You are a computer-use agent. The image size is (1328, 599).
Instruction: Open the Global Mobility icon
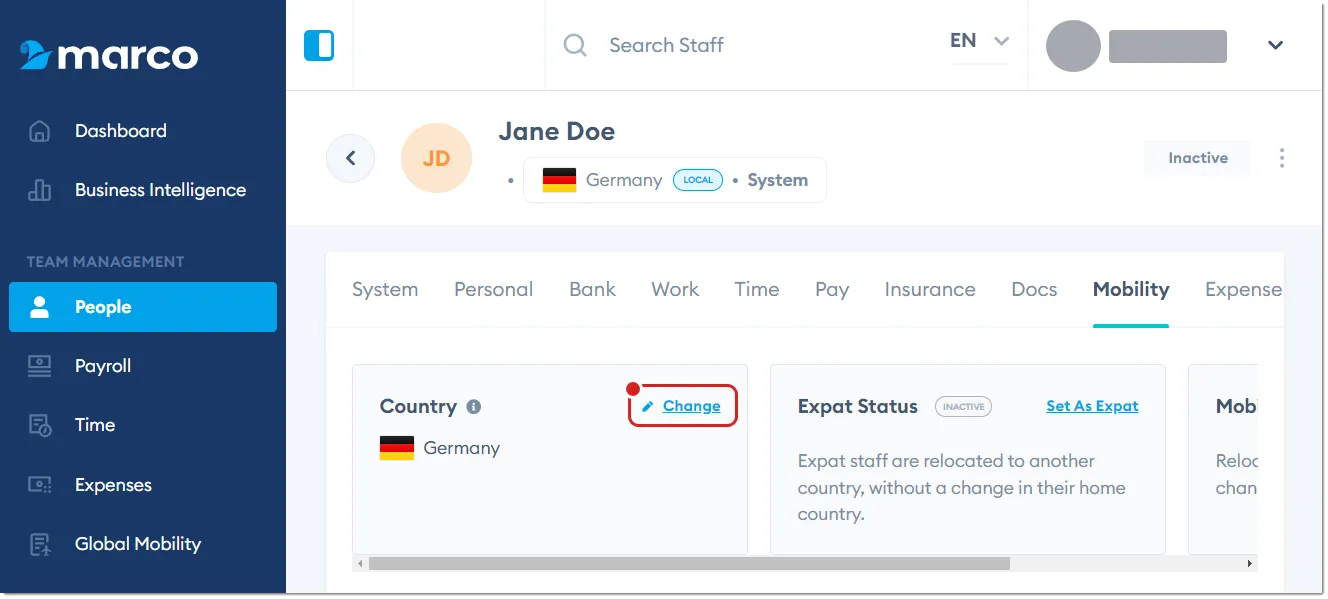click(x=40, y=544)
